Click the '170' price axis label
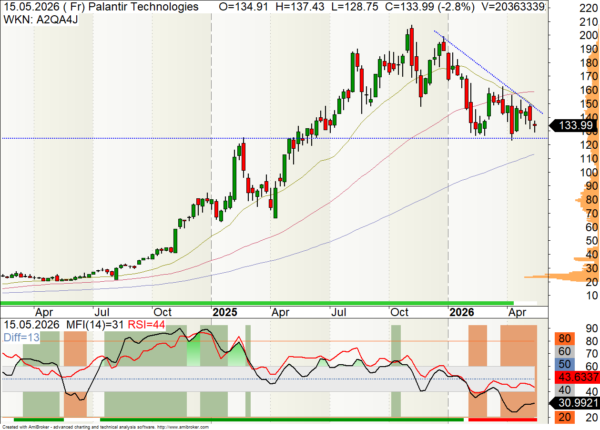The height and width of the screenshot is (430, 600). [x=589, y=77]
